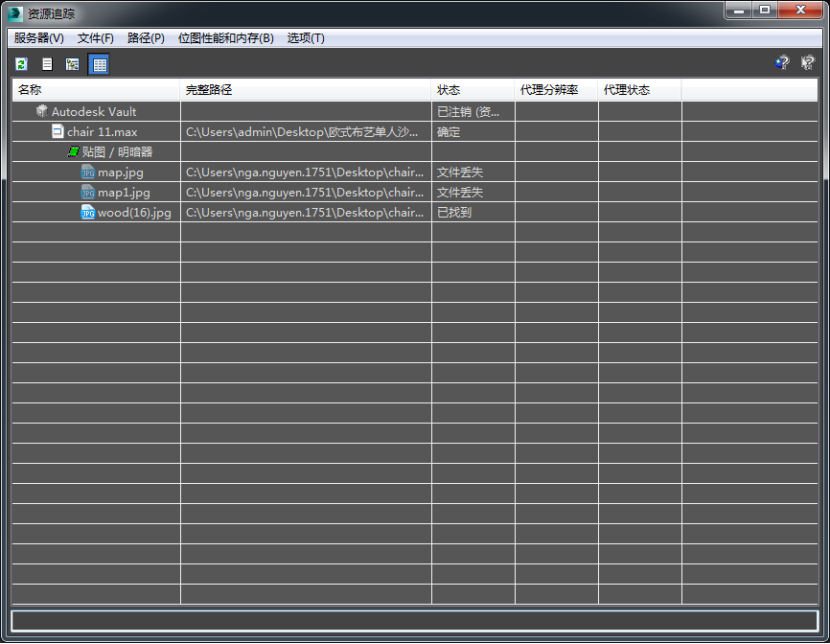The height and width of the screenshot is (644, 830).
Task: Click the context help icon beside the question mark
Action: tap(807, 63)
